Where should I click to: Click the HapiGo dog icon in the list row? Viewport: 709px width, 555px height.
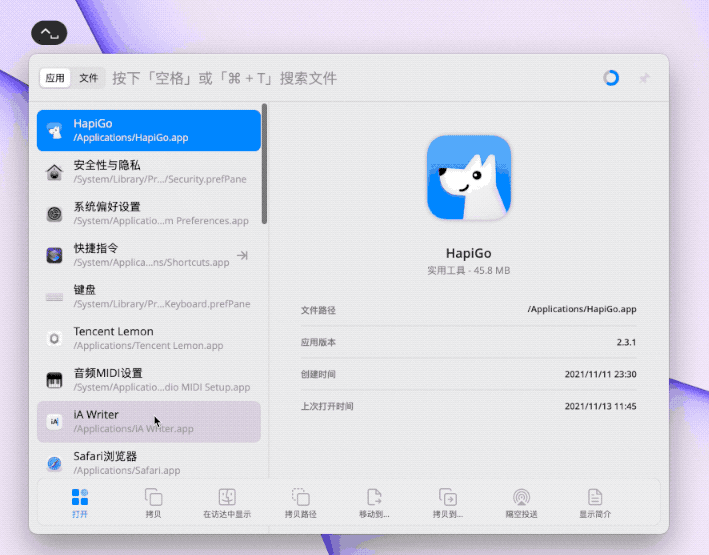click(x=54, y=130)
